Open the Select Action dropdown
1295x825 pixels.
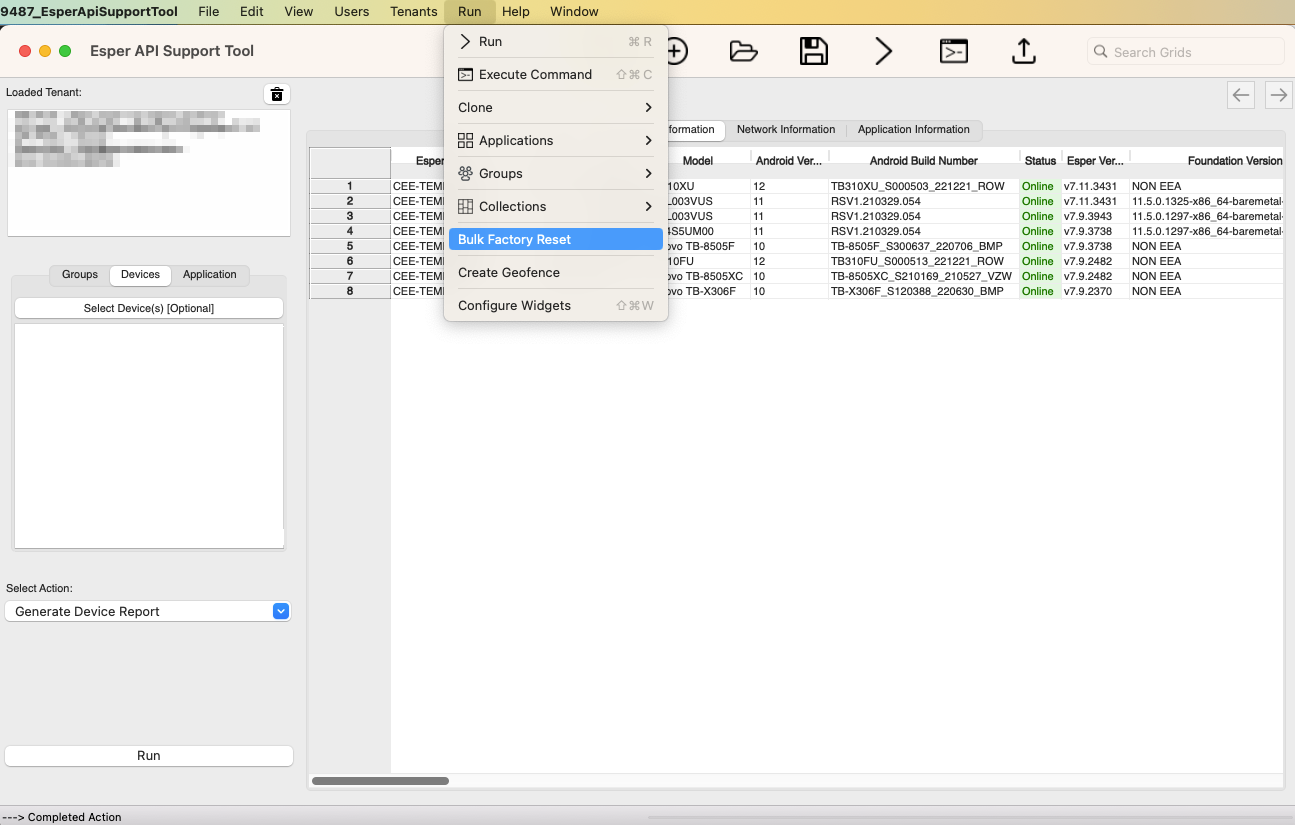pyautogui.click(x=148, y=611)
